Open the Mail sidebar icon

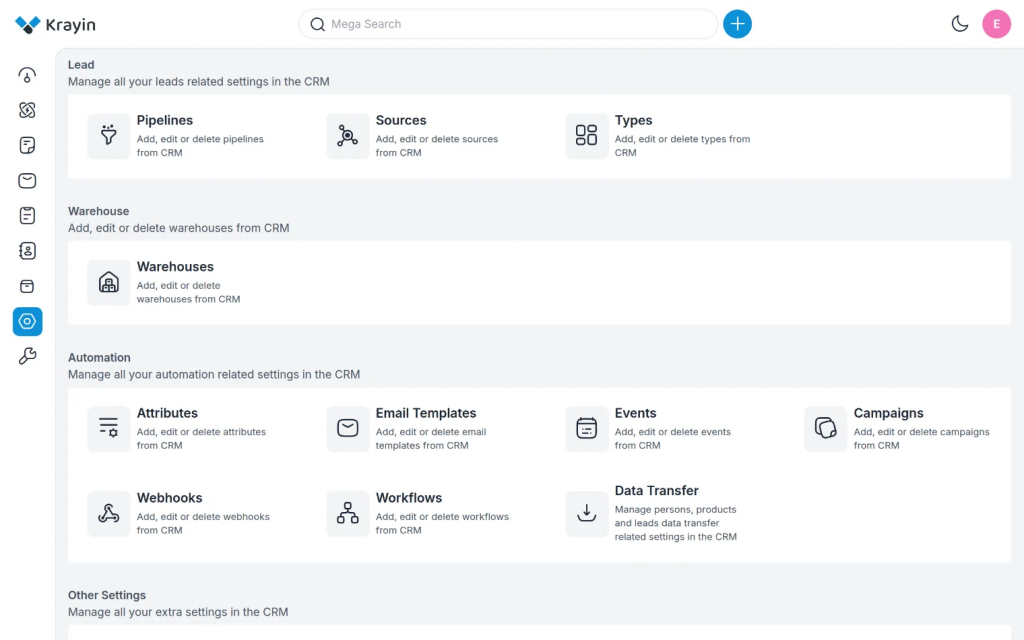click(27, 180)
